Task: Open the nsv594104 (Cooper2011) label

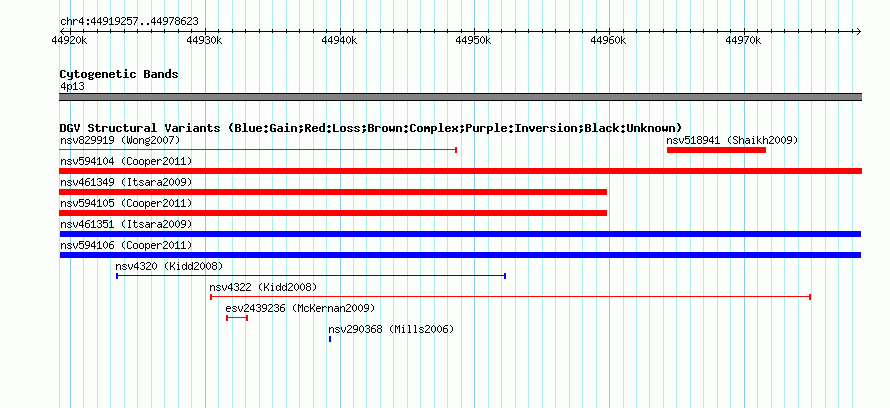Action: 126,161
